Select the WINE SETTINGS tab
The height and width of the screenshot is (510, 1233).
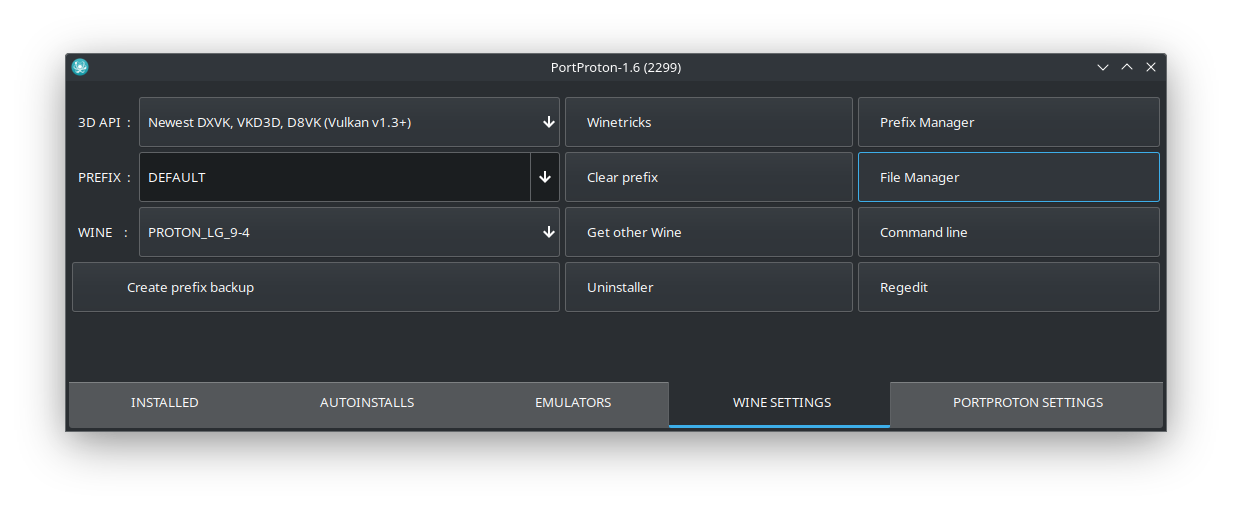(x=781, y=403)
